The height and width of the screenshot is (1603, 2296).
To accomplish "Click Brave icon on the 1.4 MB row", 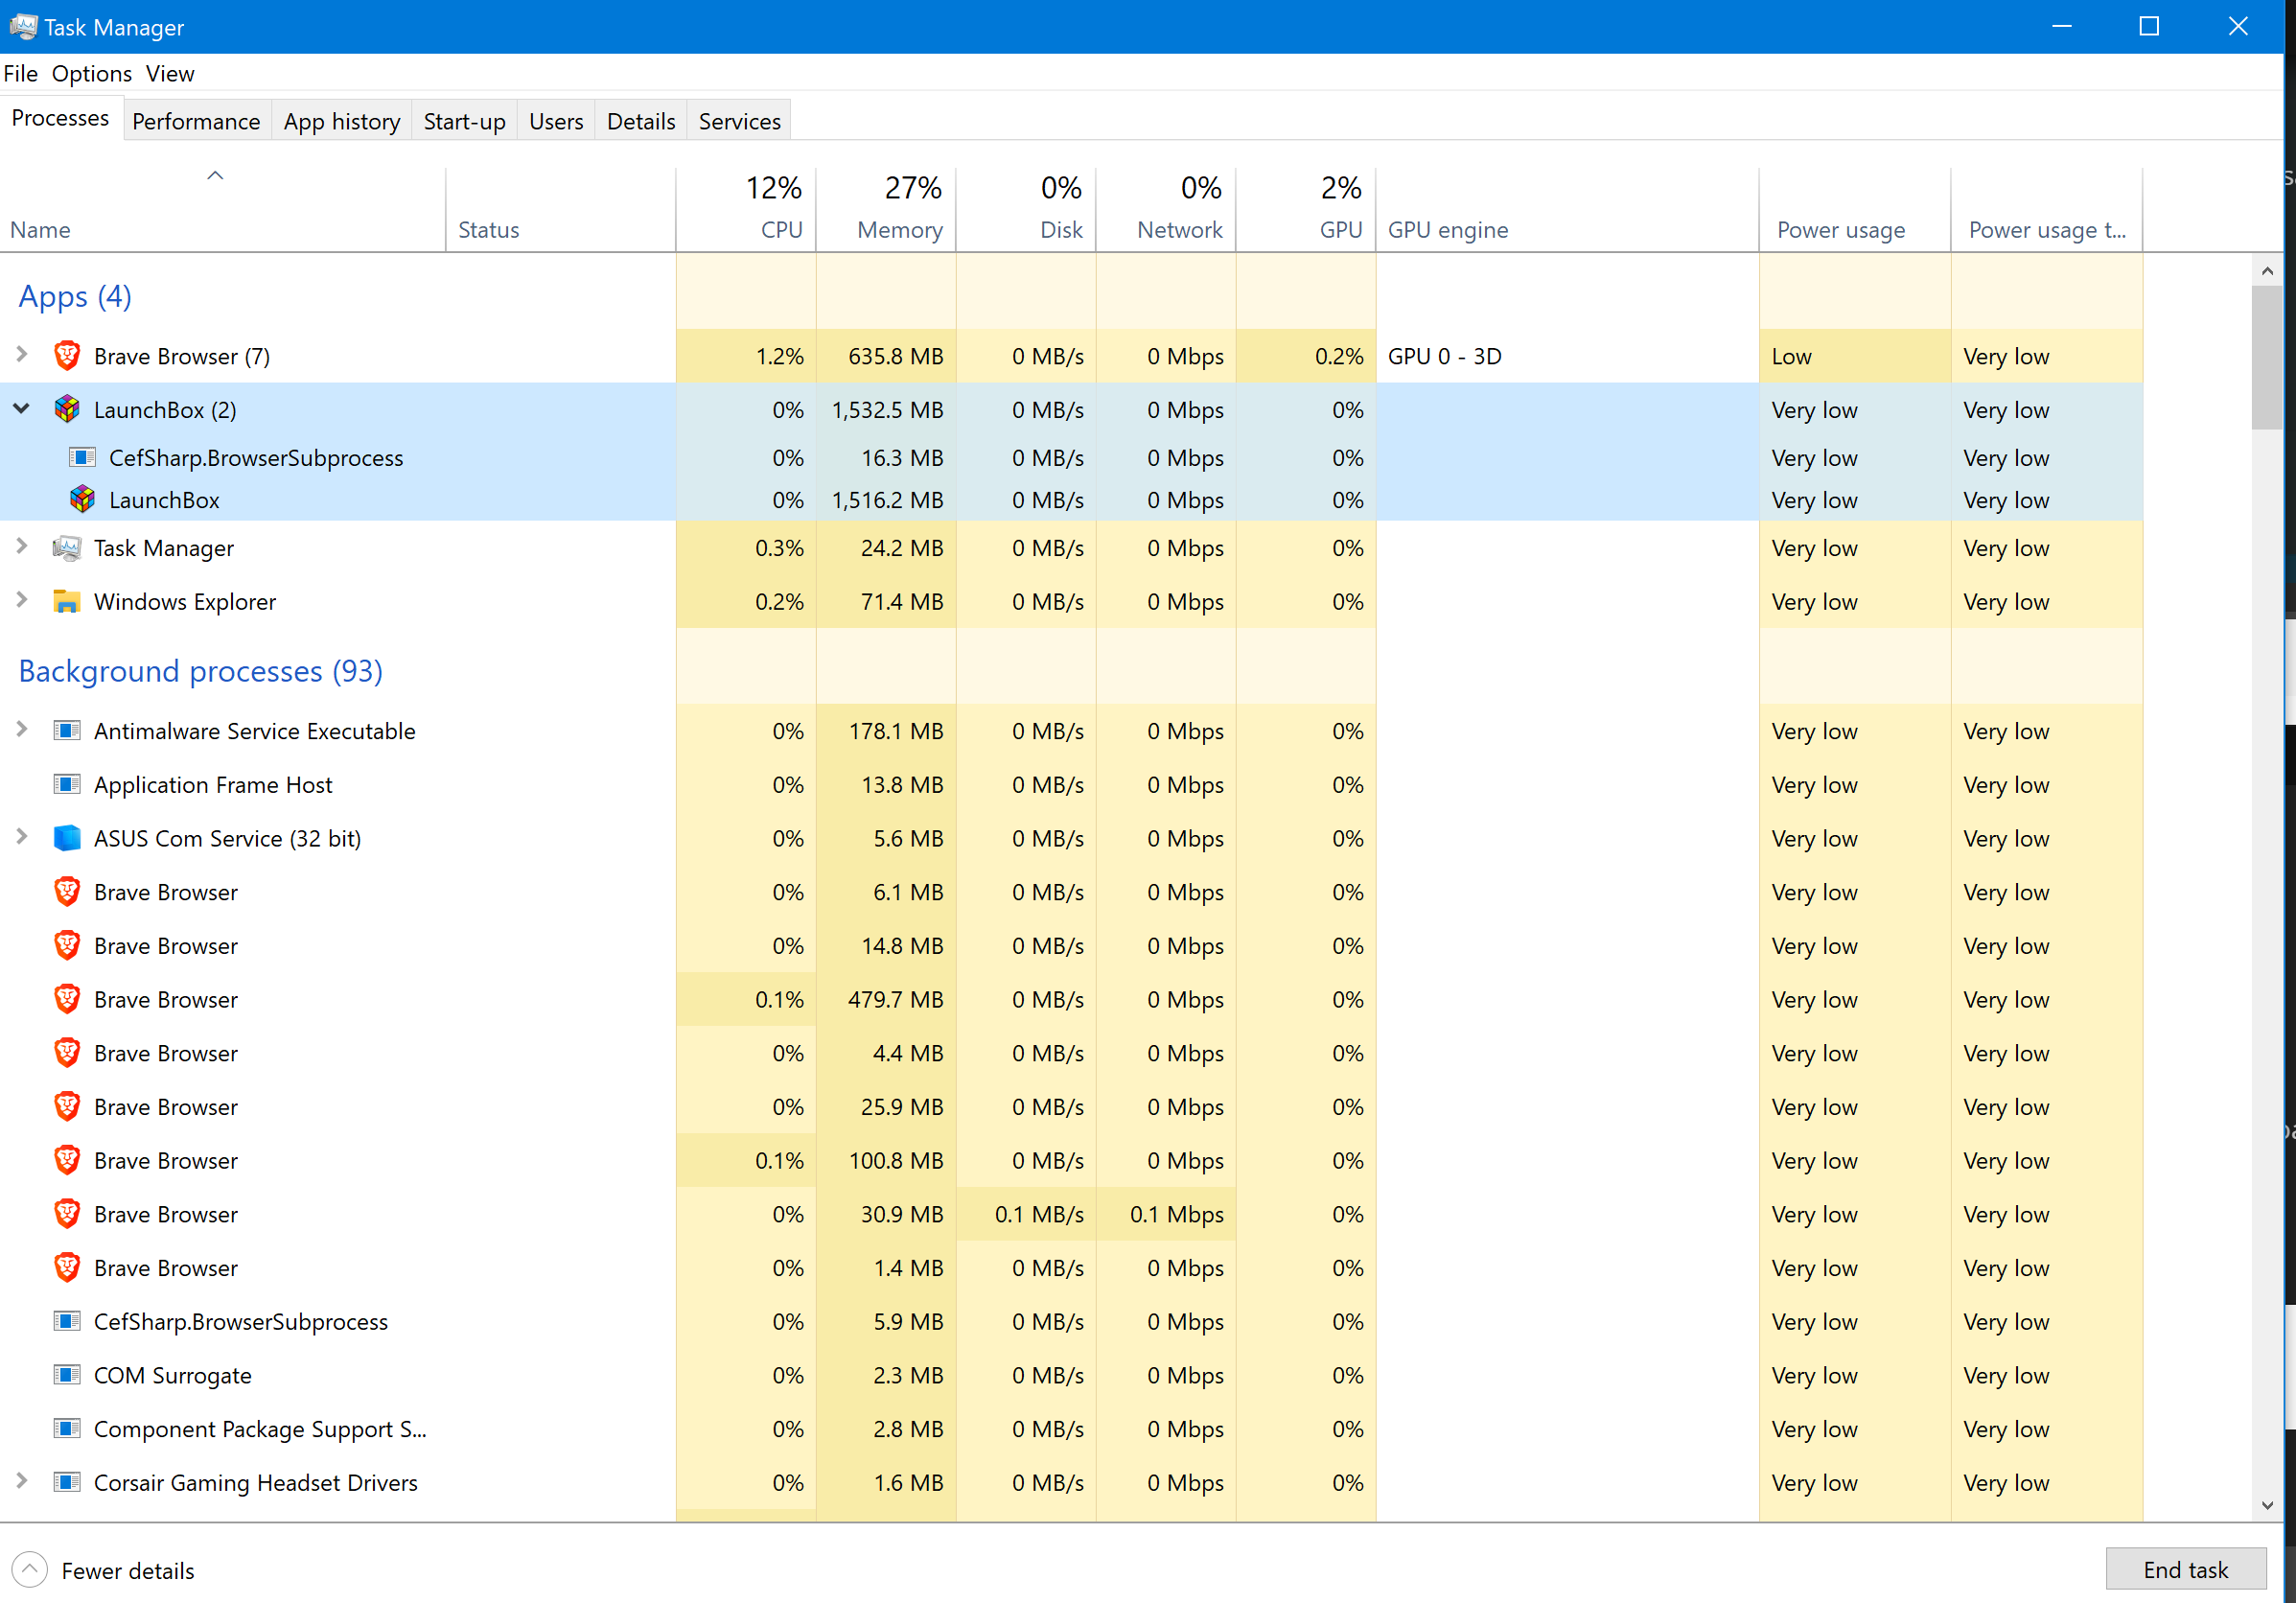I will click(67, 1267).
